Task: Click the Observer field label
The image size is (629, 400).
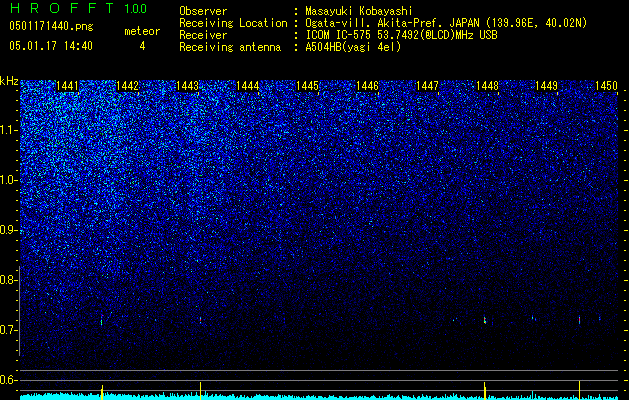Action: 203,11
